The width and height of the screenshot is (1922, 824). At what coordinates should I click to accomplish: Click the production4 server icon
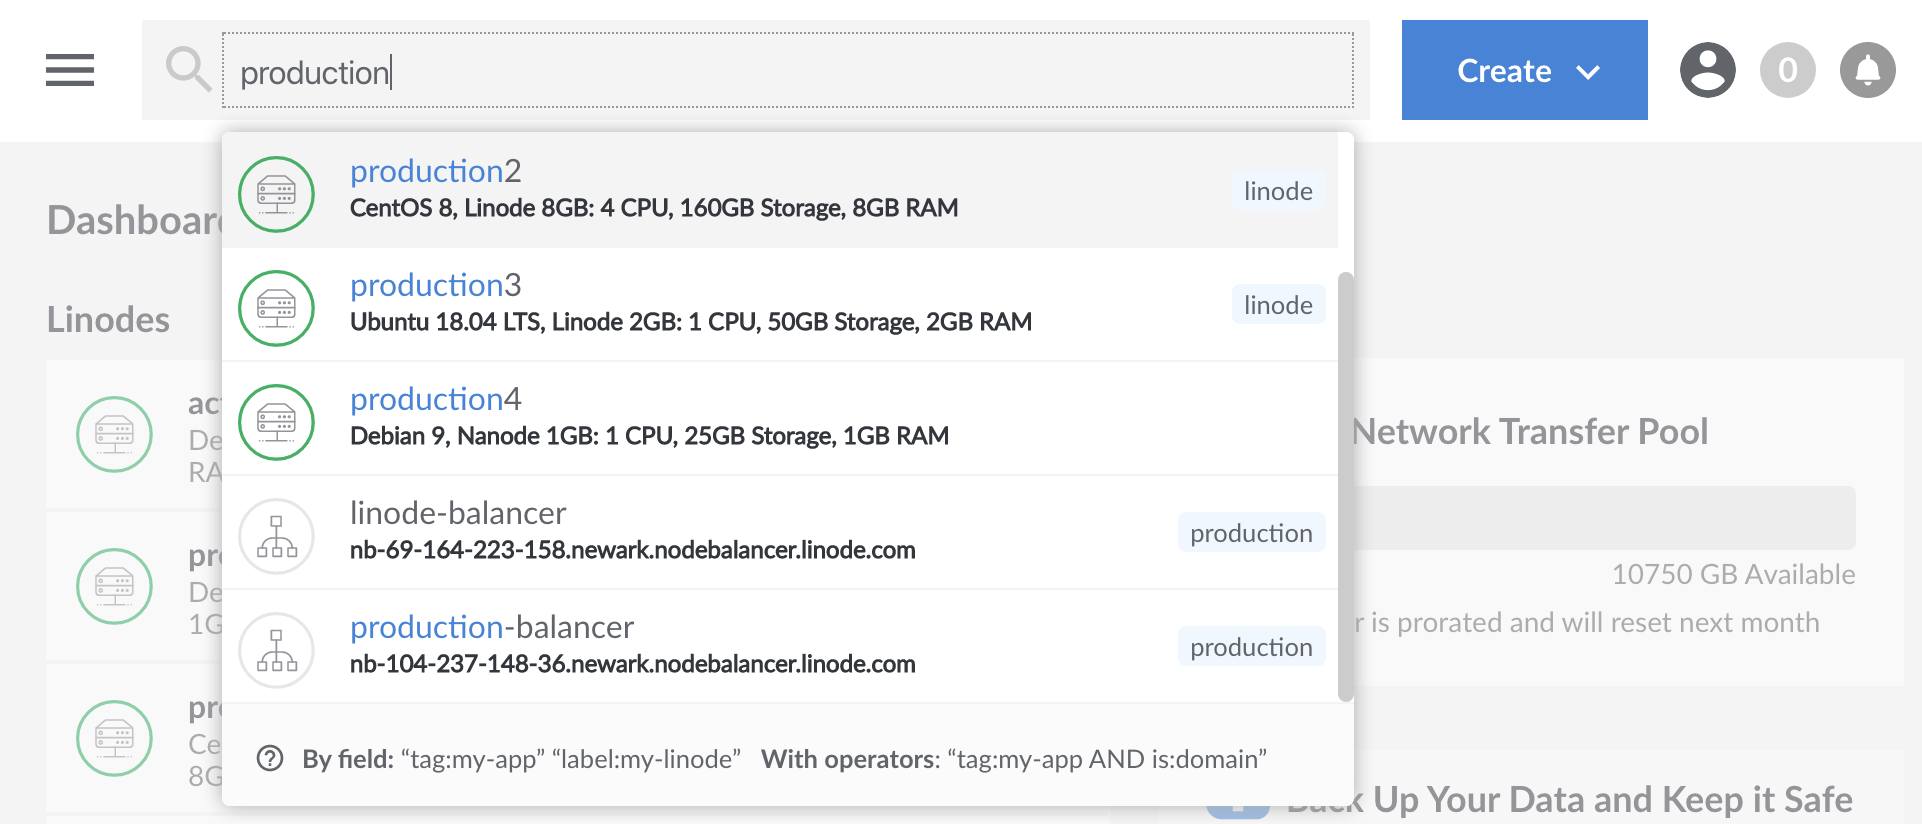[x=277, y=422]
